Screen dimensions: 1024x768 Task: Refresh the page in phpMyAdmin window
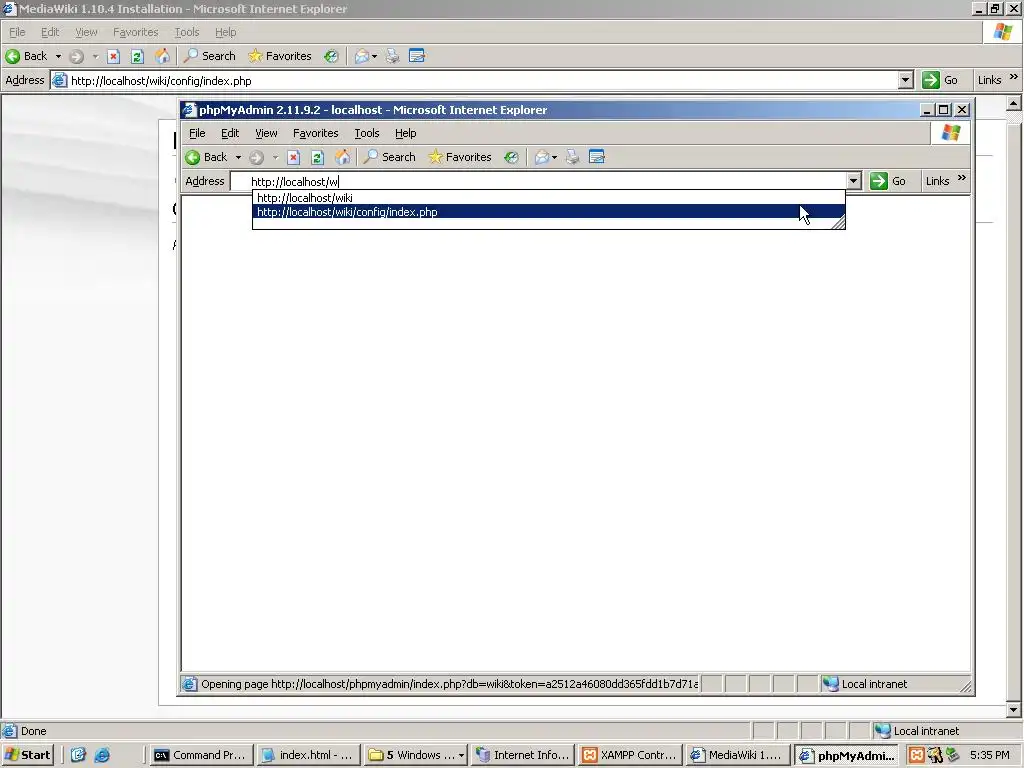[318, 157]
